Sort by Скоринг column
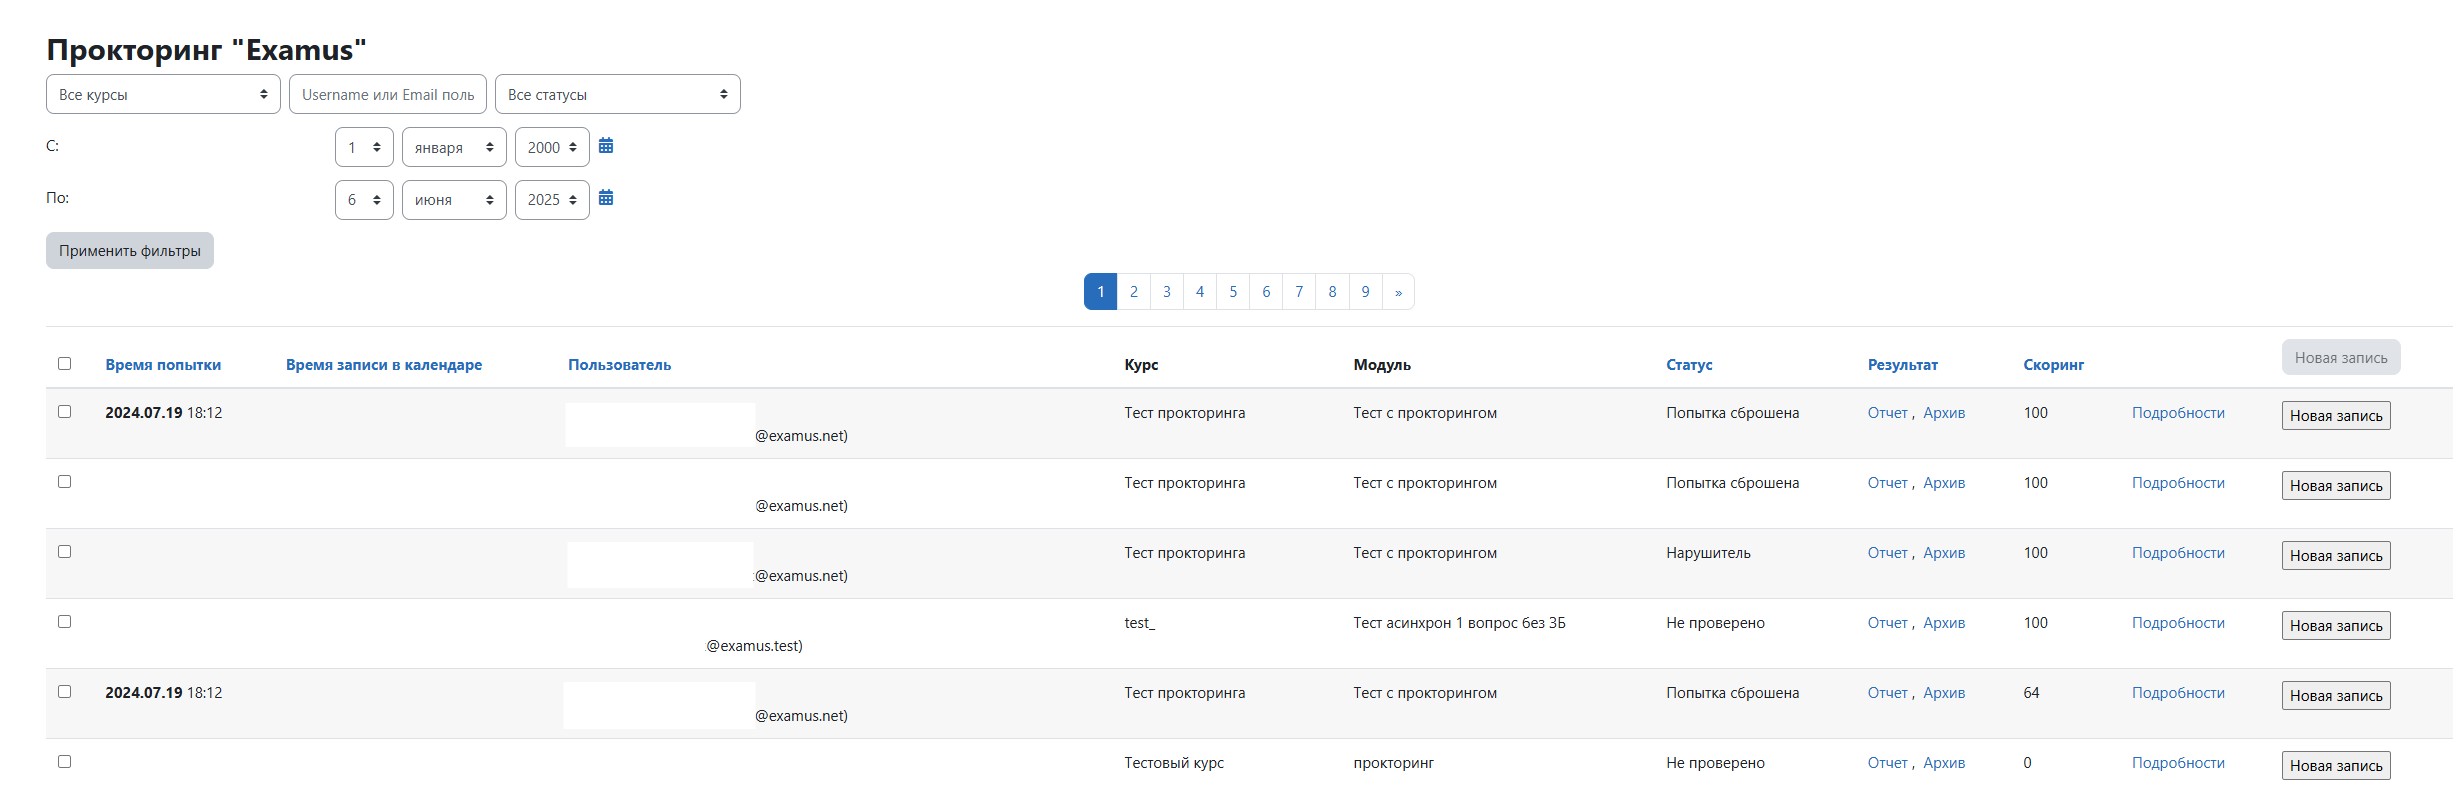2459x806 pixels. tap(2054, 365)
